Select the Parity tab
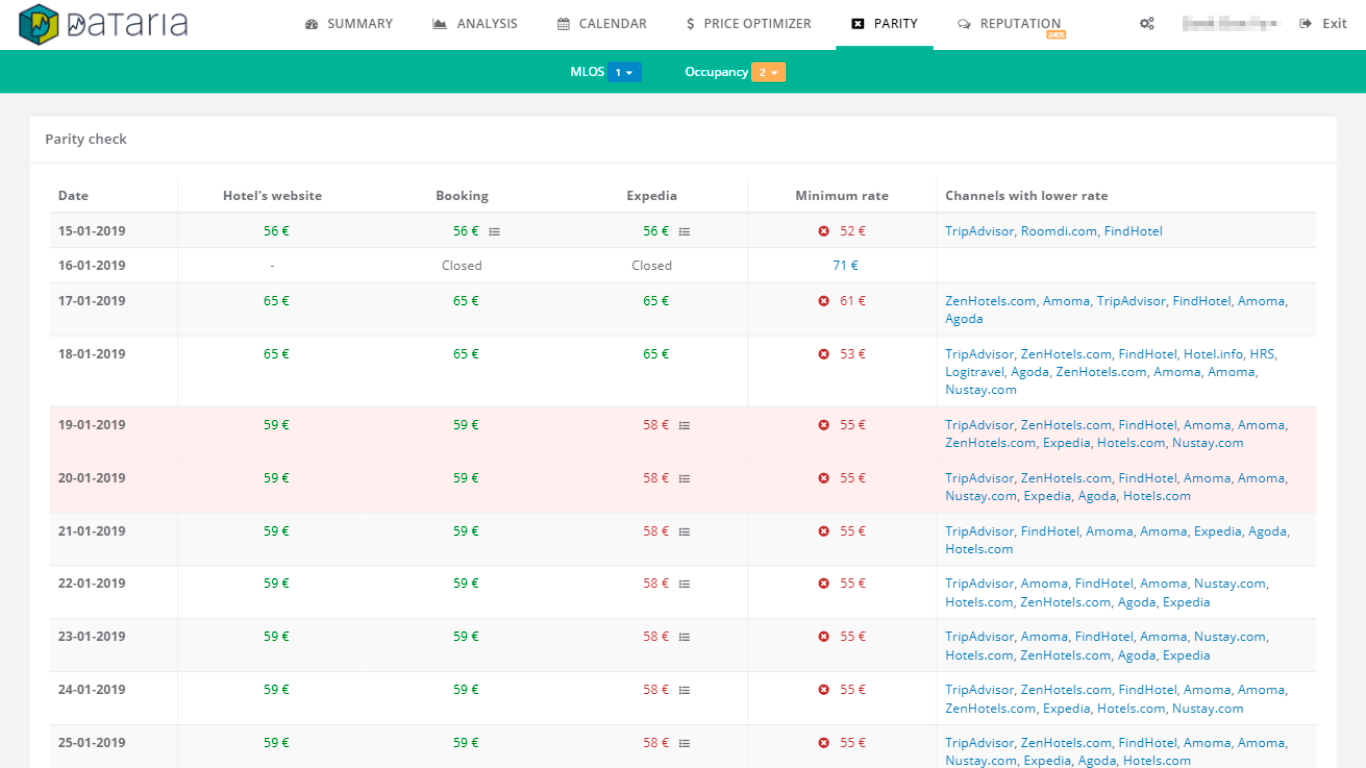This screenshot has height=768, width=1366. (x=884, y=24)
